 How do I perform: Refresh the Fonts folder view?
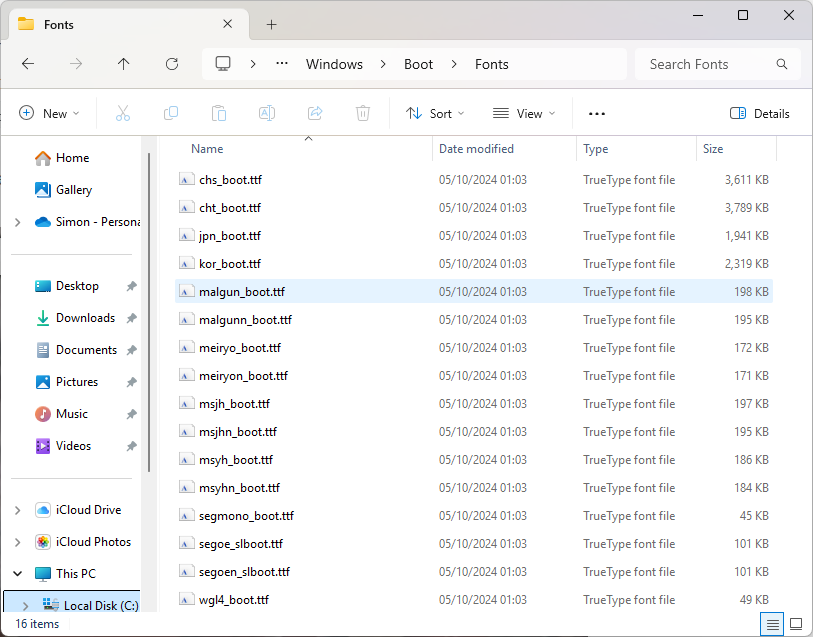click(172, 64)
